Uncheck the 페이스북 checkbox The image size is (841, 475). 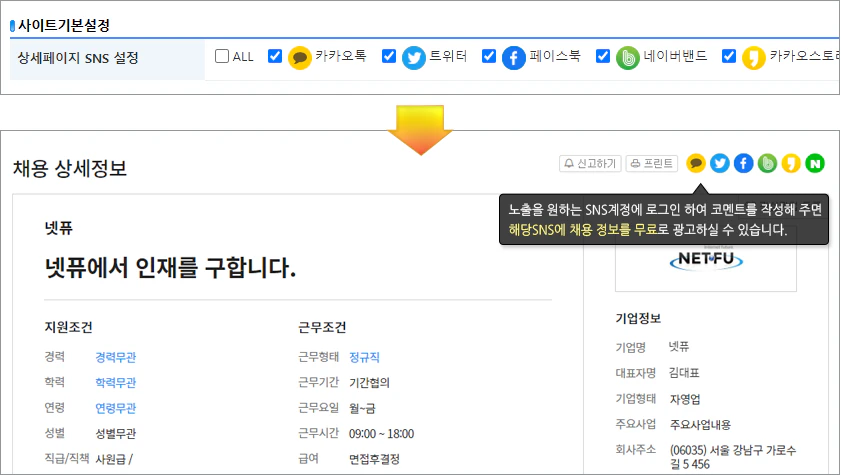489,56
